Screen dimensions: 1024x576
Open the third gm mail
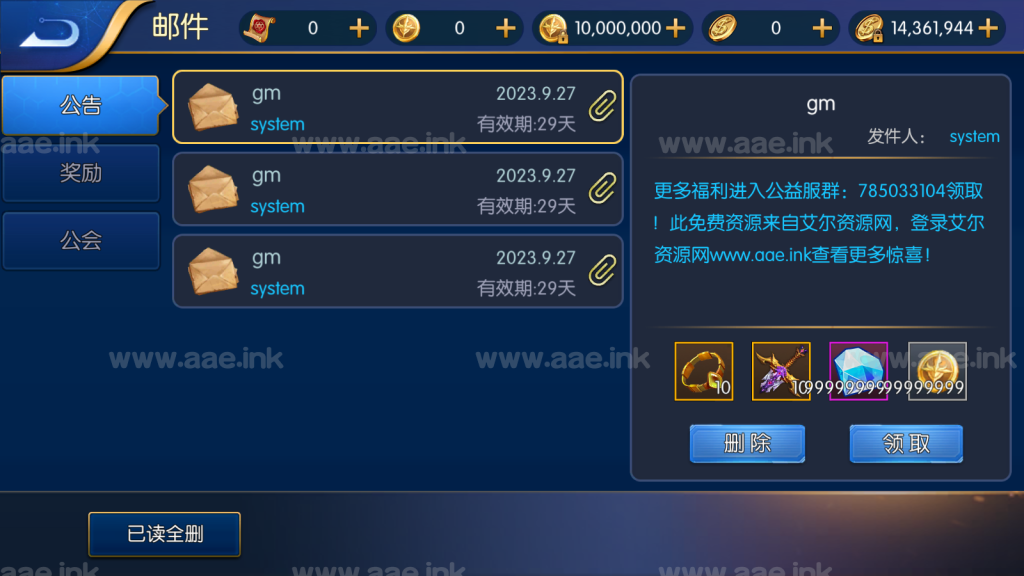pos(398,271)
